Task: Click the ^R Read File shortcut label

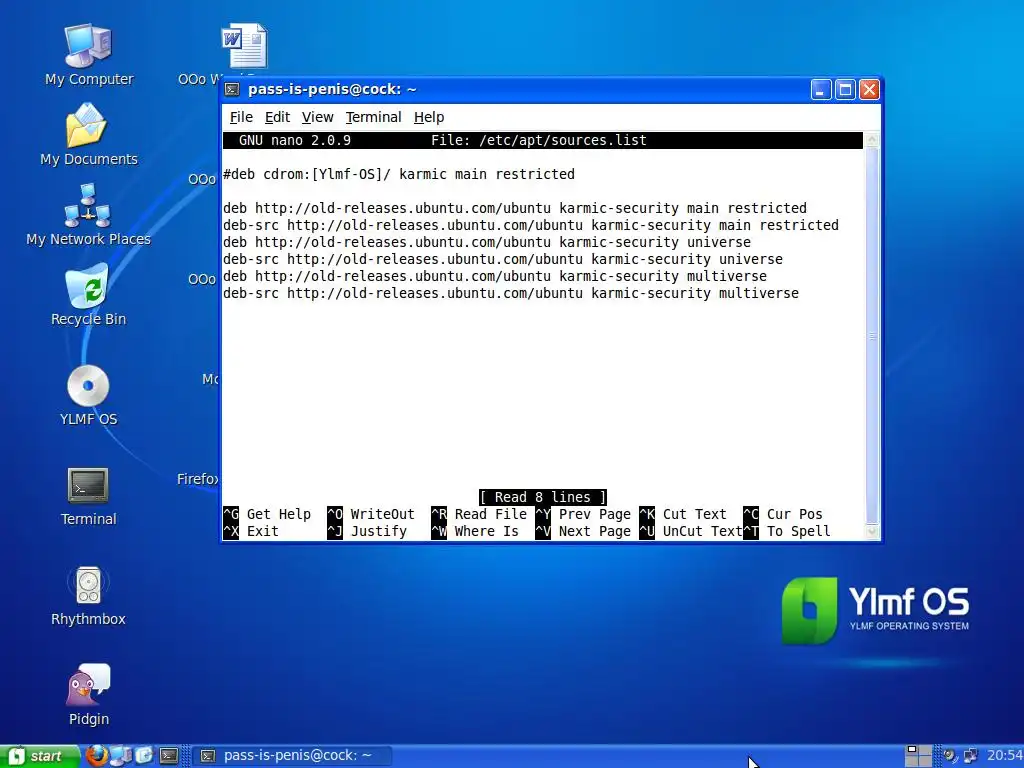Action: click(x=479, y=515)
